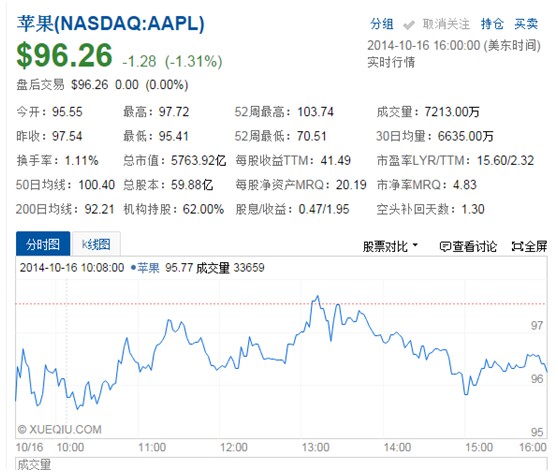The image size is (558, 472).
Task: Expand the 股票对比 dropdown
Action: tap(390, 246)
